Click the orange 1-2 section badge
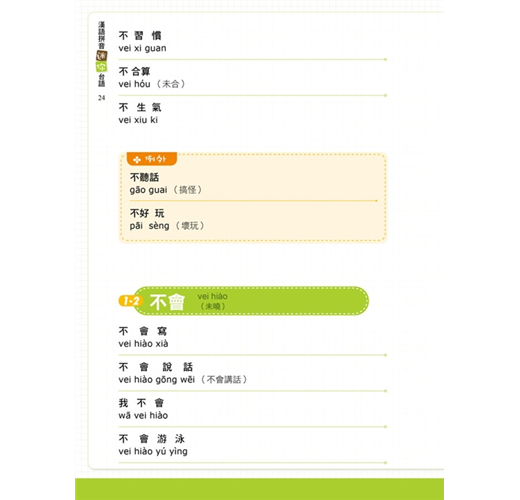Screen dimensions: 520x500 [x=131, y=301]
